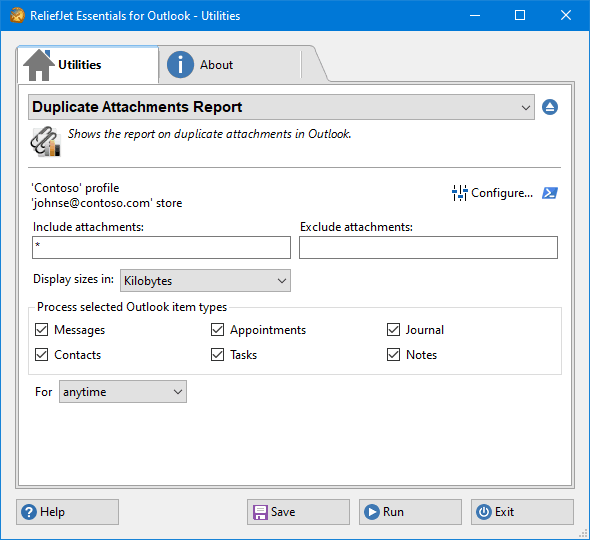Click the ReliefJet app icon in title bar
Image resolution: width=590 pixels, height=540 pixels.
click(x=17, y=15)
